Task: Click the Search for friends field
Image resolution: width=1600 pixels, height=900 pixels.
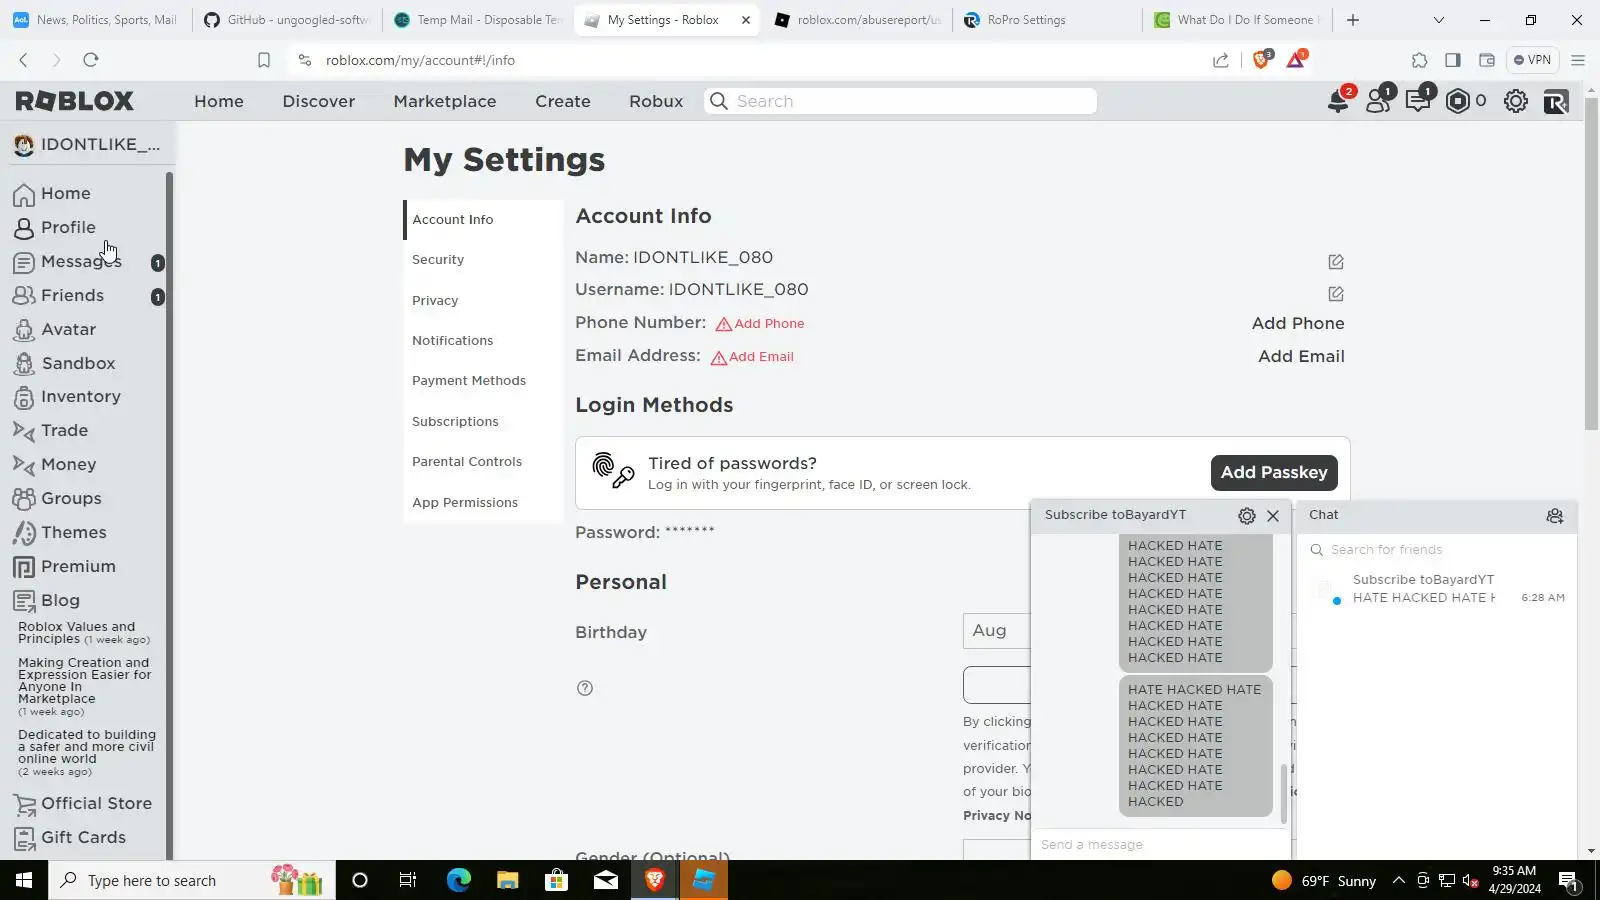Action: pyautogui.click(x=1437, y=550)
